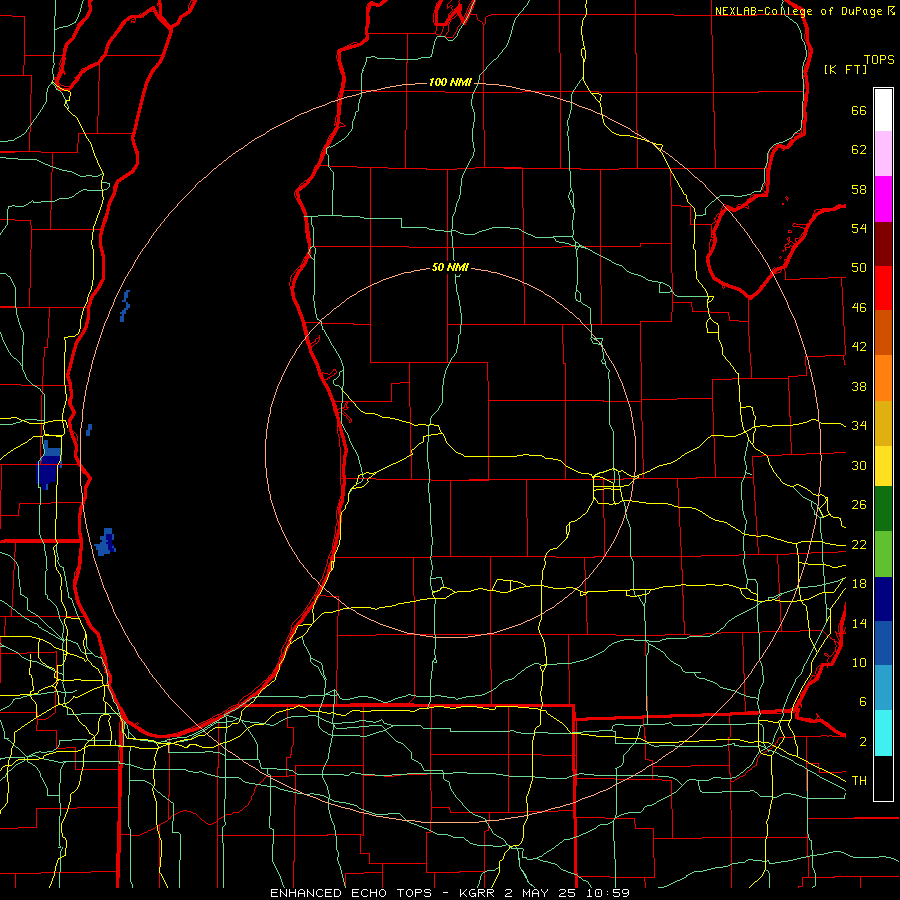Click the 30 value on the legend
Viewport: 900px width, 900px height.
859,465
